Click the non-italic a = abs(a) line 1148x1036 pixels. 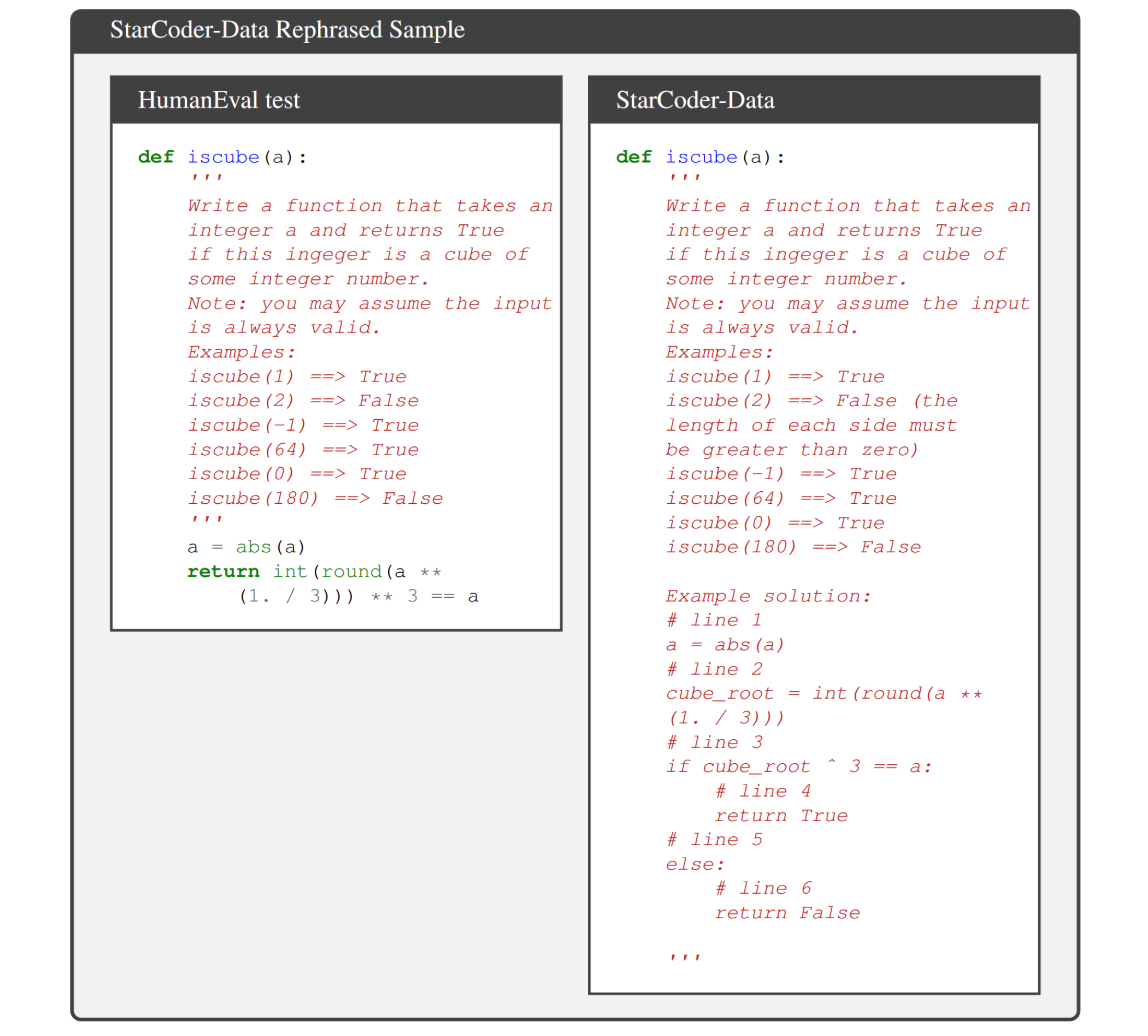tap(246, 547)
